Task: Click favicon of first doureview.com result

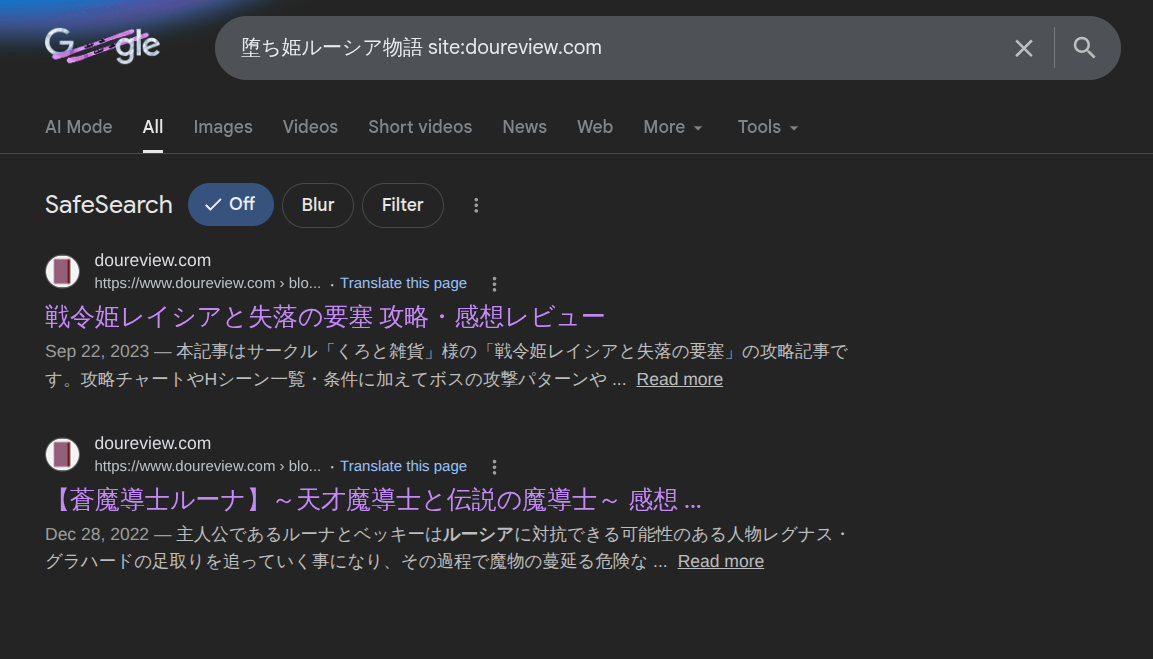Action: (63, 271)
